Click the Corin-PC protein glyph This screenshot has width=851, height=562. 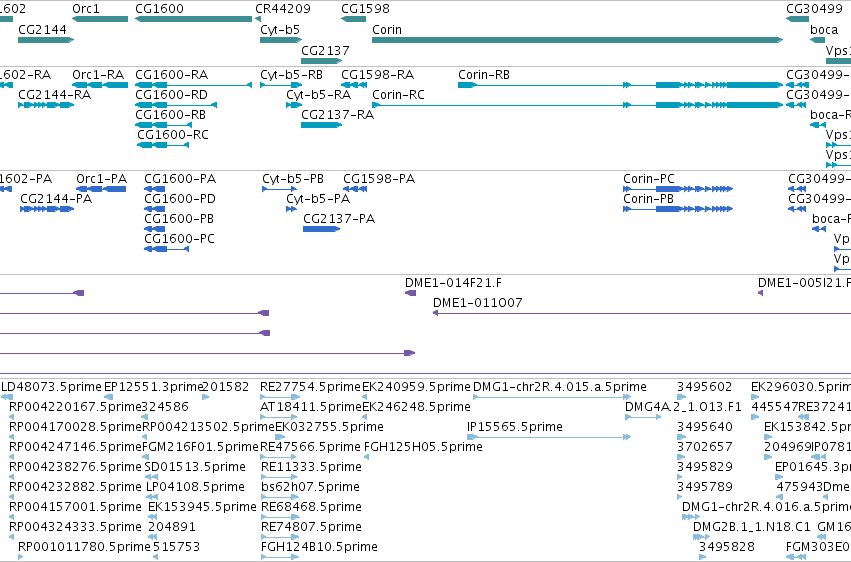tap(678, 189)
